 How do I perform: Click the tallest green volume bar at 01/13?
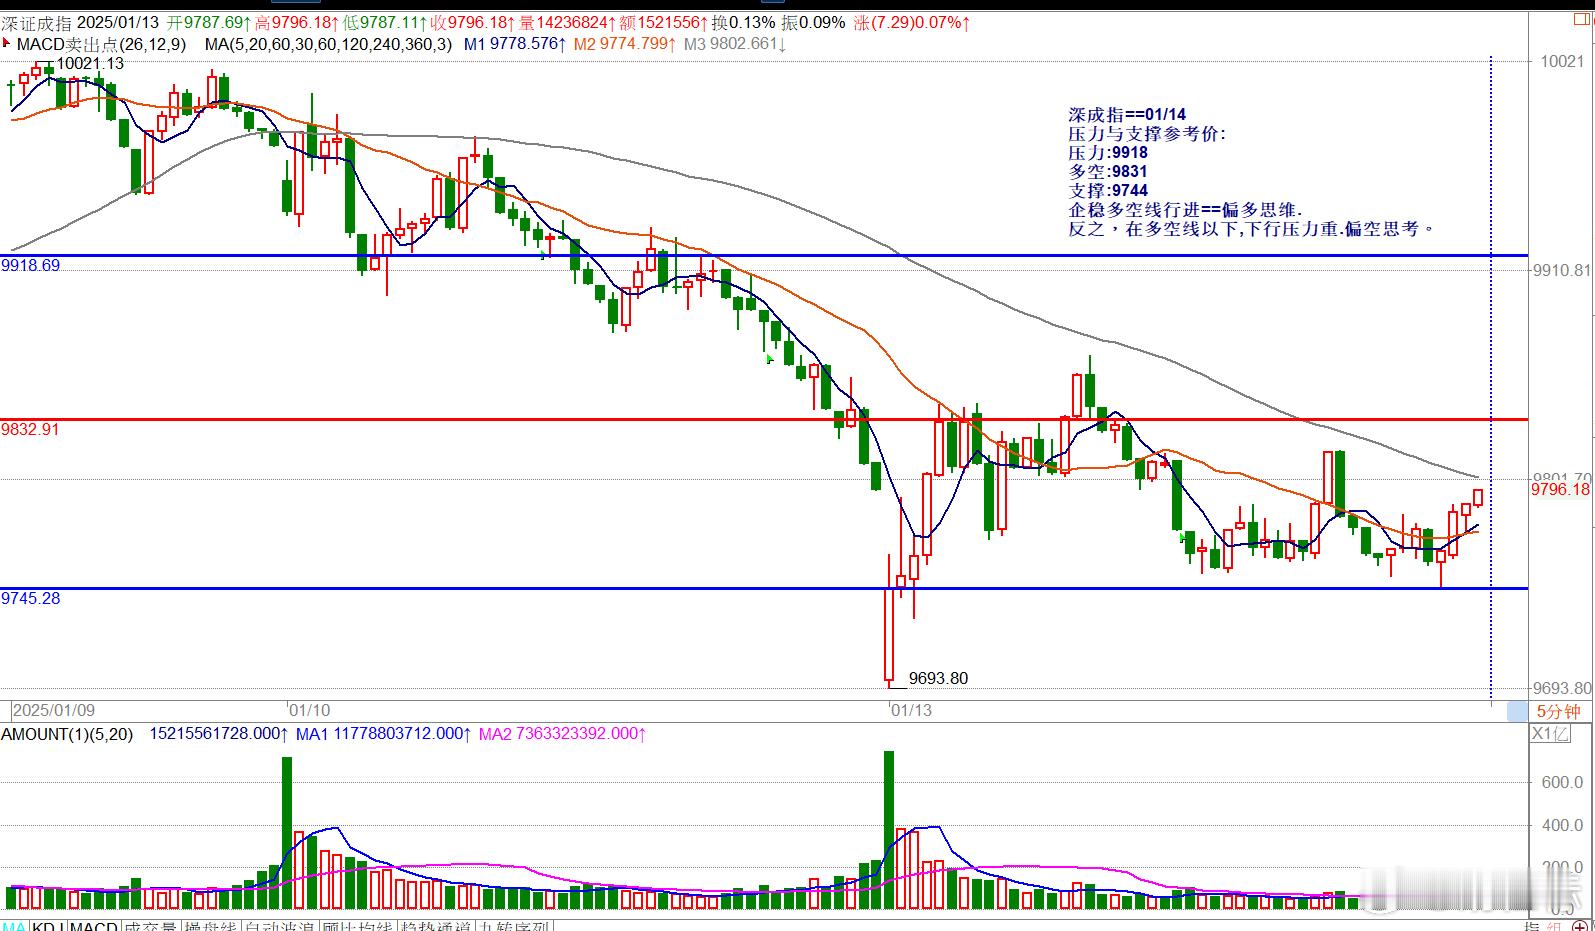888,830
